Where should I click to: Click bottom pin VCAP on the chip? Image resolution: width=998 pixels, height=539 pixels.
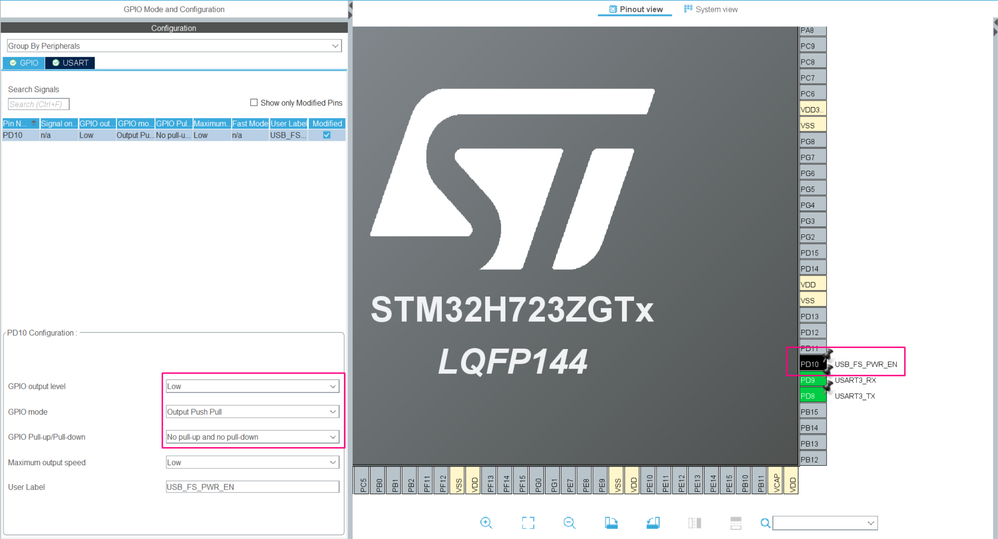tap(777, 480)
